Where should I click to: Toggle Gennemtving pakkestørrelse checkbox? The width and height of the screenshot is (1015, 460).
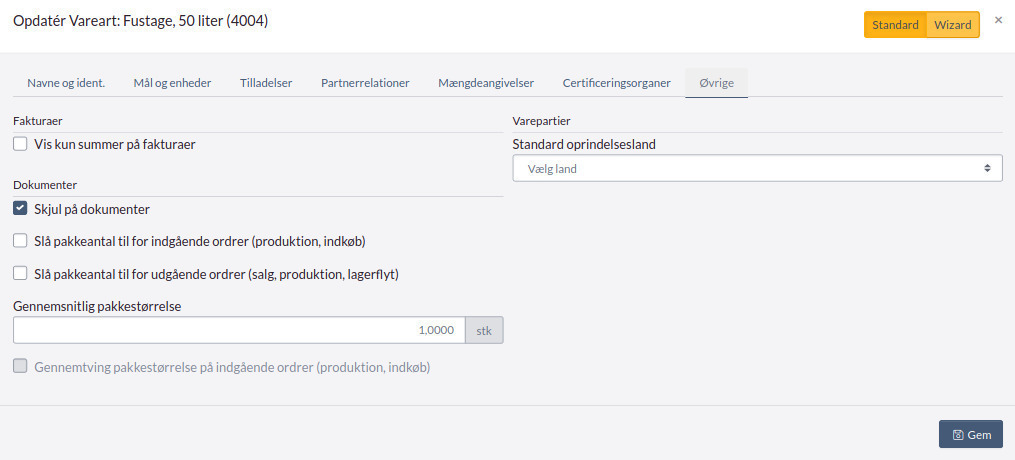pos(21,367)
